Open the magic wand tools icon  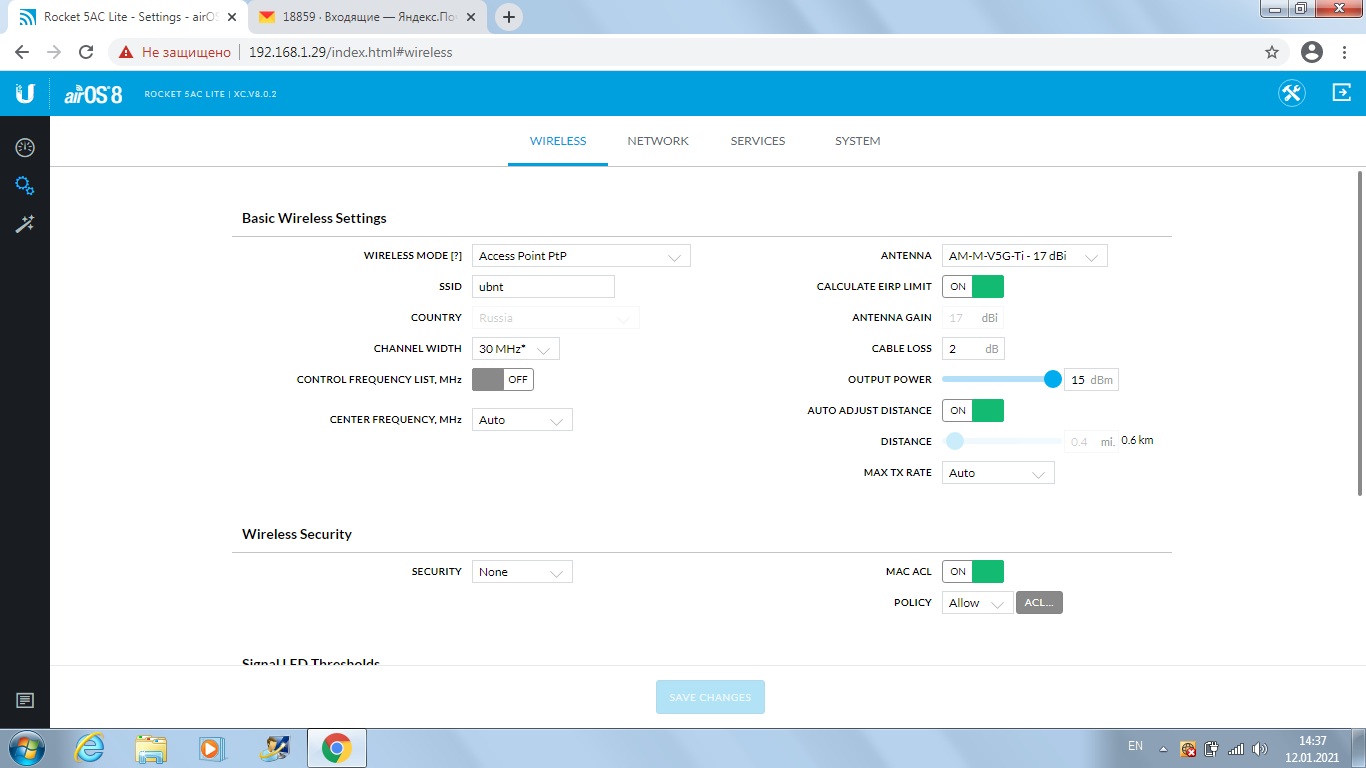[x=25, y=224]
